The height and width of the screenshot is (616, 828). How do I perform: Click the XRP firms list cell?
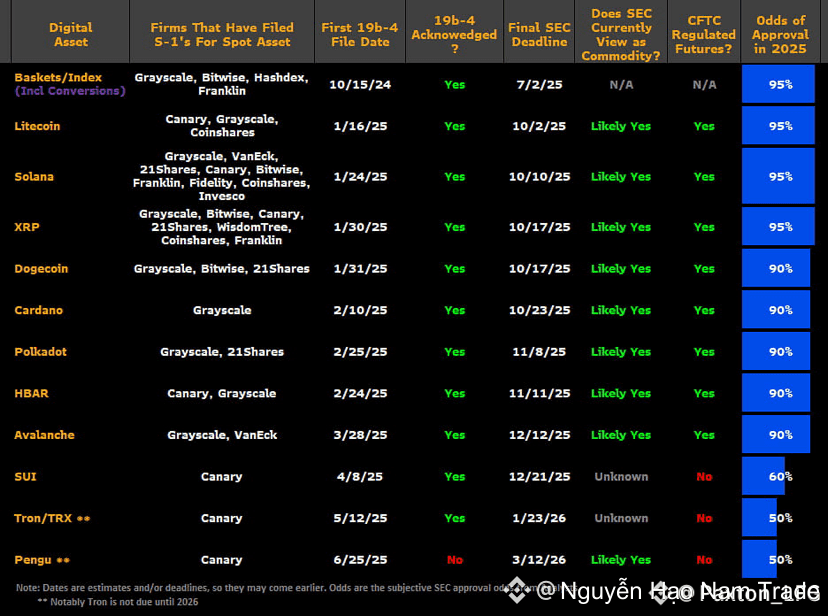click(222, 227)
